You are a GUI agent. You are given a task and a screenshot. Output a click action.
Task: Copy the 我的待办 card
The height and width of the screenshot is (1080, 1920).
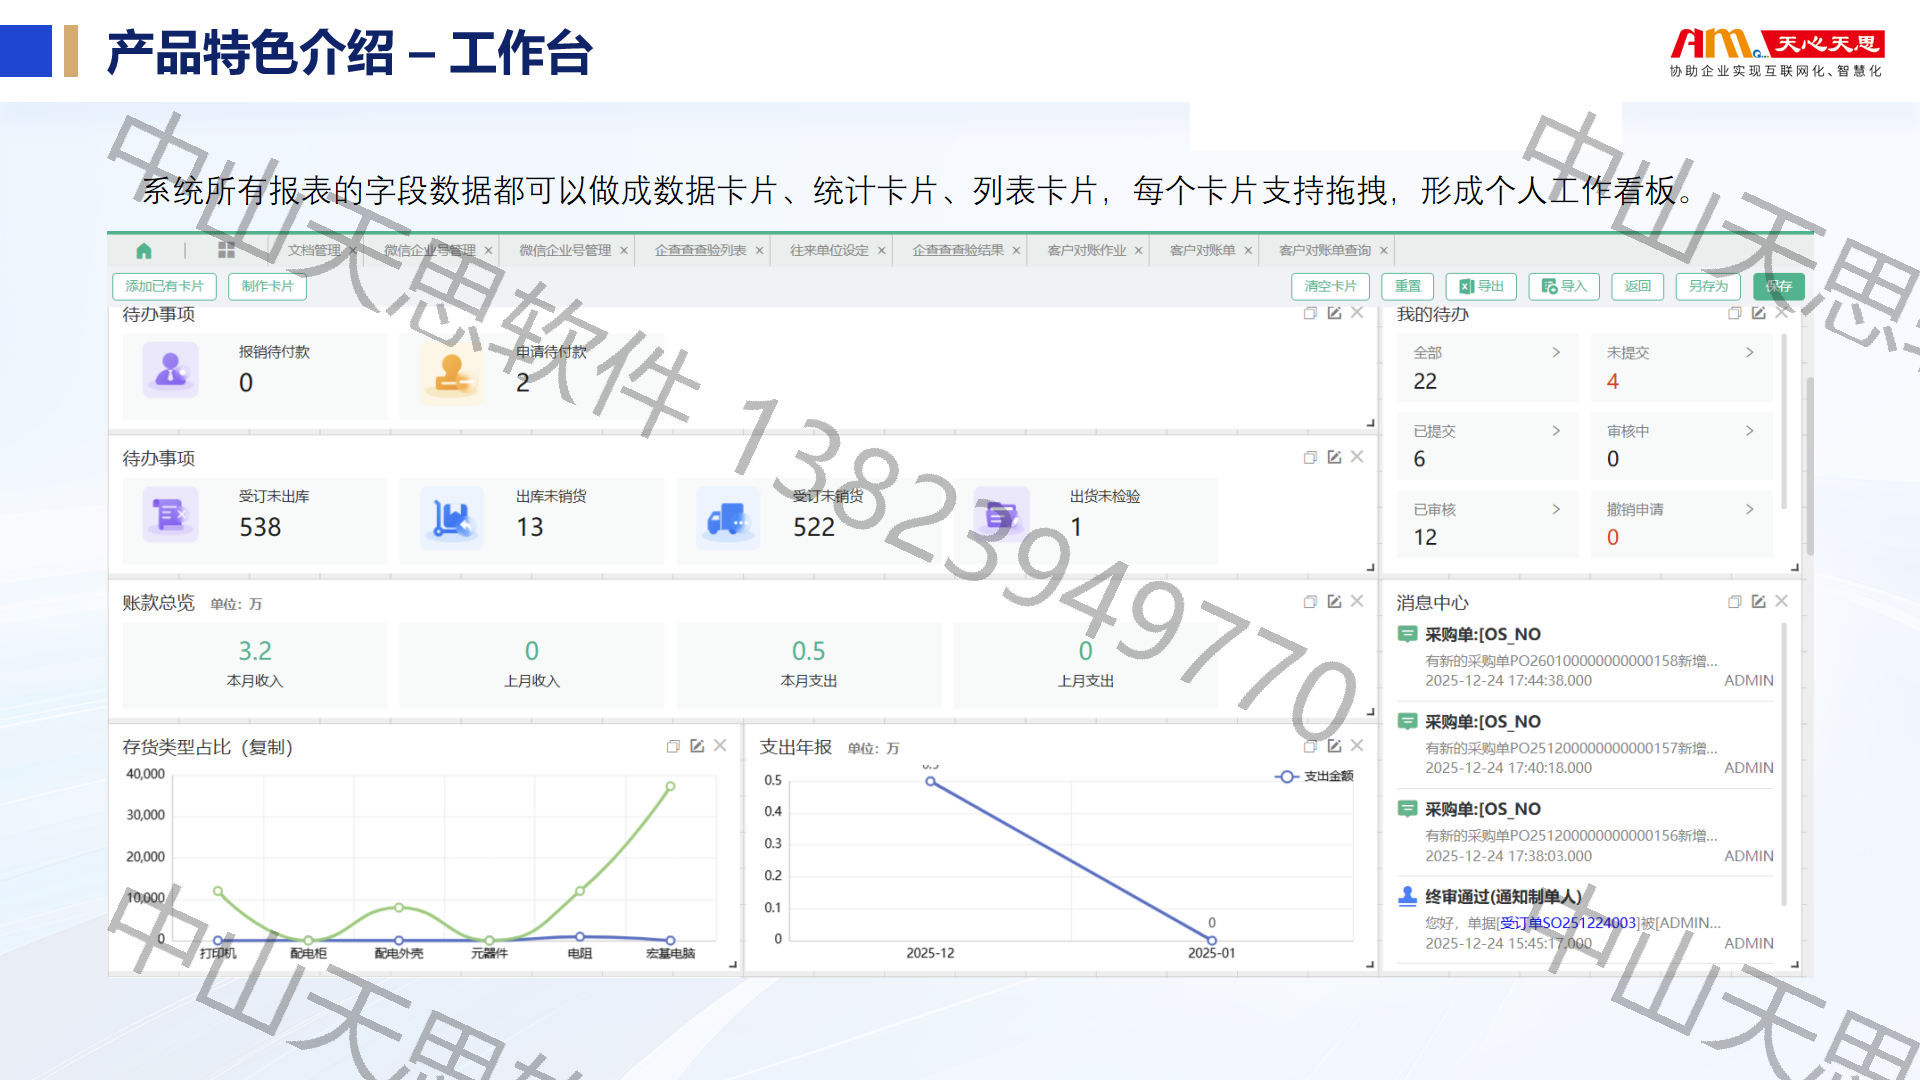tap(1735, 313)
